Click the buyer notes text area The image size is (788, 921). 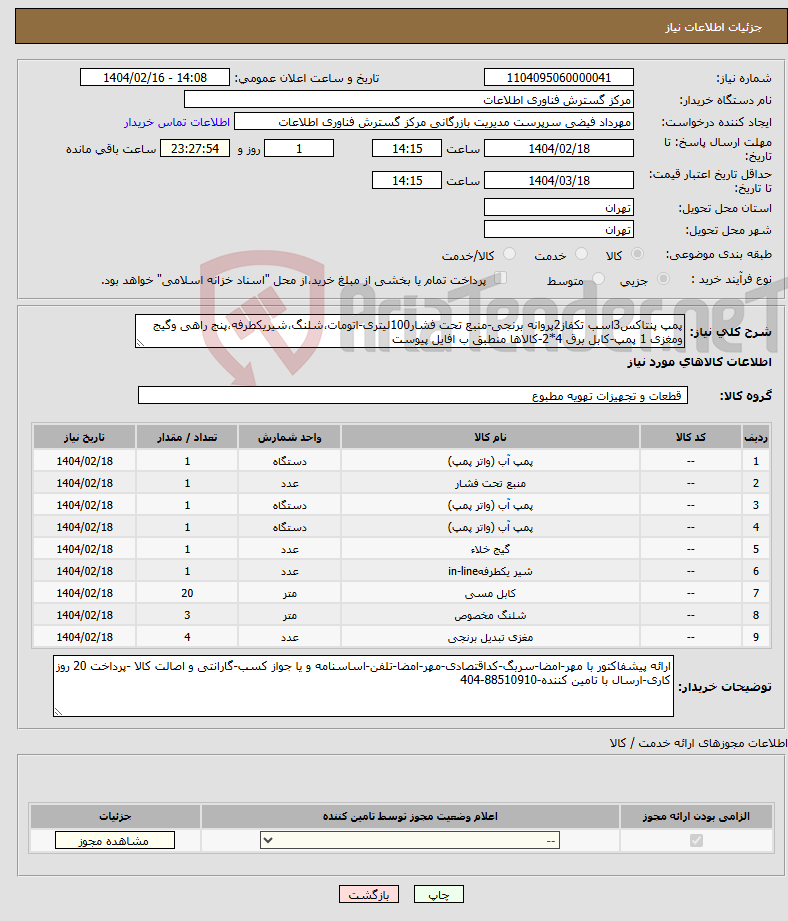363,686
